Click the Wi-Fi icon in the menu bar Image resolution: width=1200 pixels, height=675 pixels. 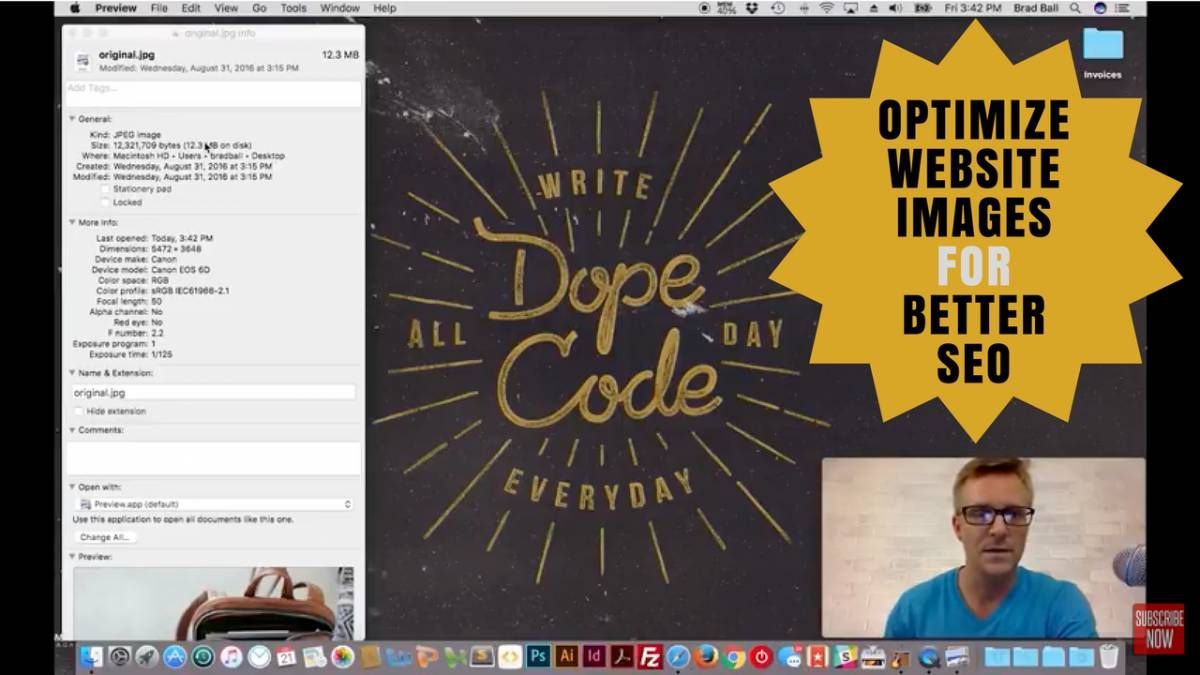(x=827, y=8)
